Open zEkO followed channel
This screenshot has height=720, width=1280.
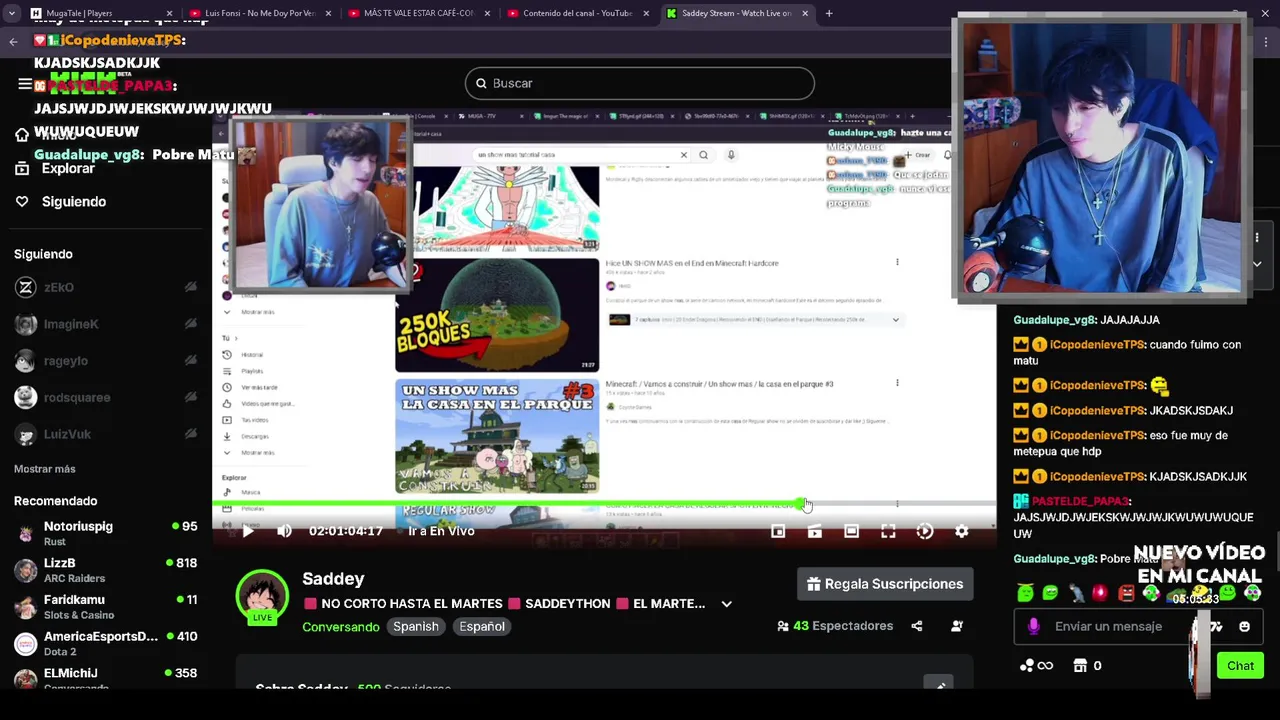105,287
